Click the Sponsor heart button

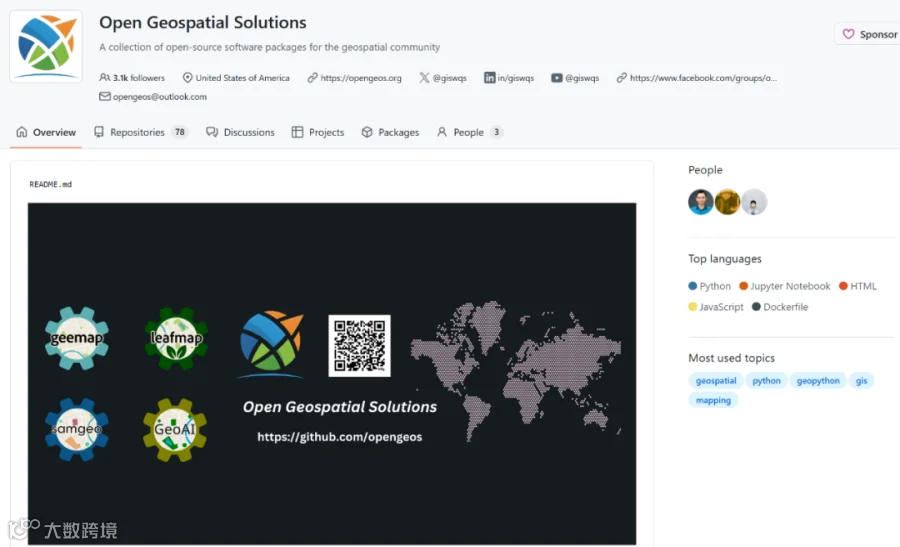[x=869, y=34]
